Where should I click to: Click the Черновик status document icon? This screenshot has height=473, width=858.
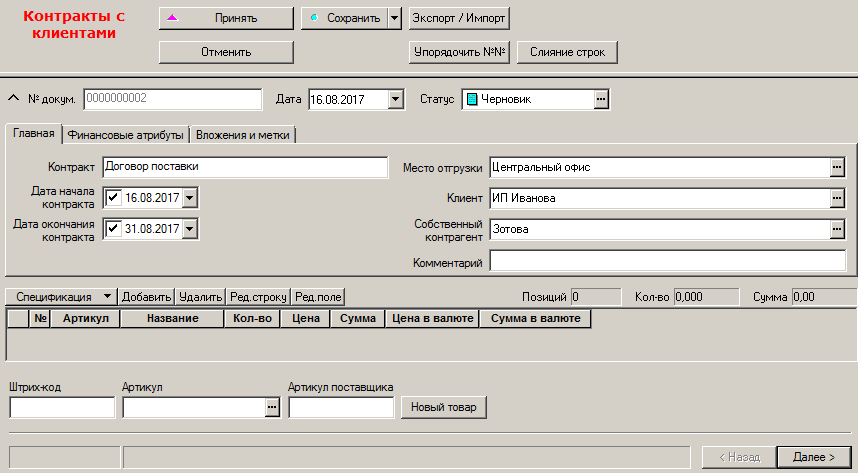point(472,100)
